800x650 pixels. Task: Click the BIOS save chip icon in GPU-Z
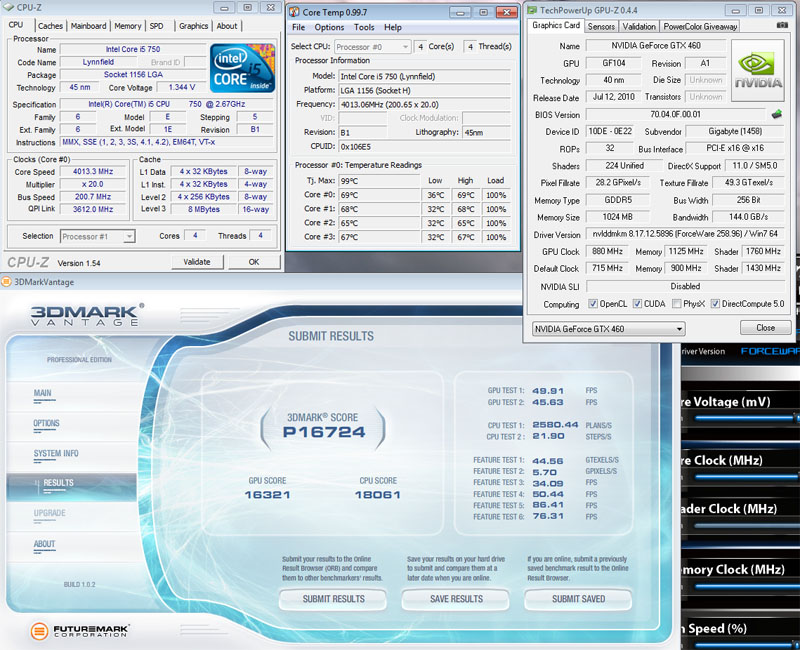(777, 114)
